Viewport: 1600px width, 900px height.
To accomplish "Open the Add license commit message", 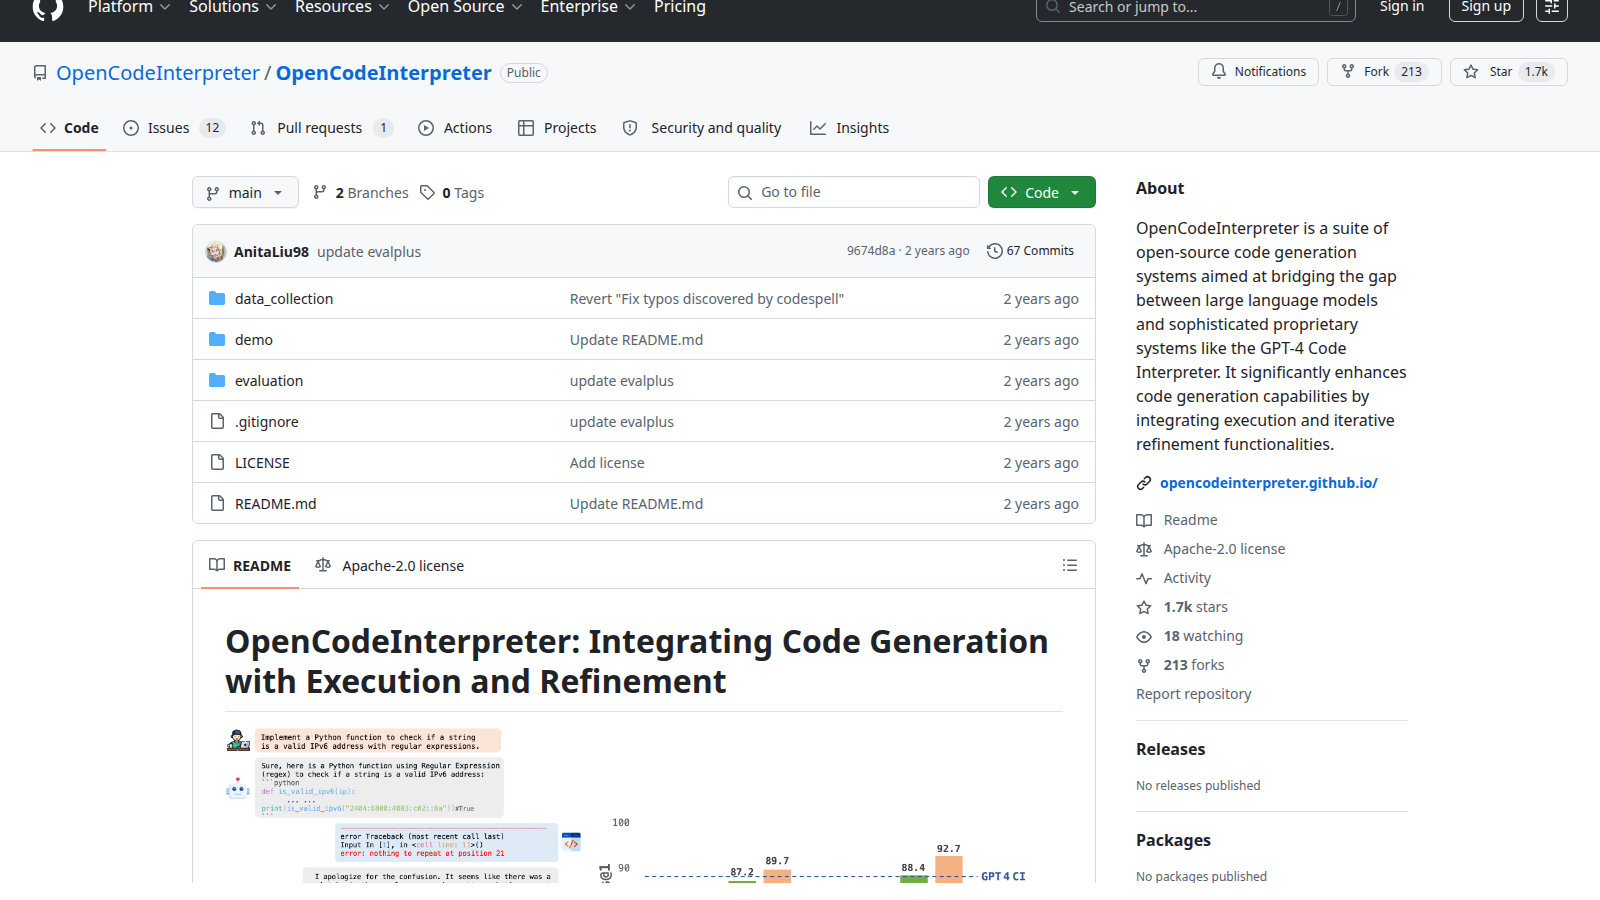I will click(607, 463).
